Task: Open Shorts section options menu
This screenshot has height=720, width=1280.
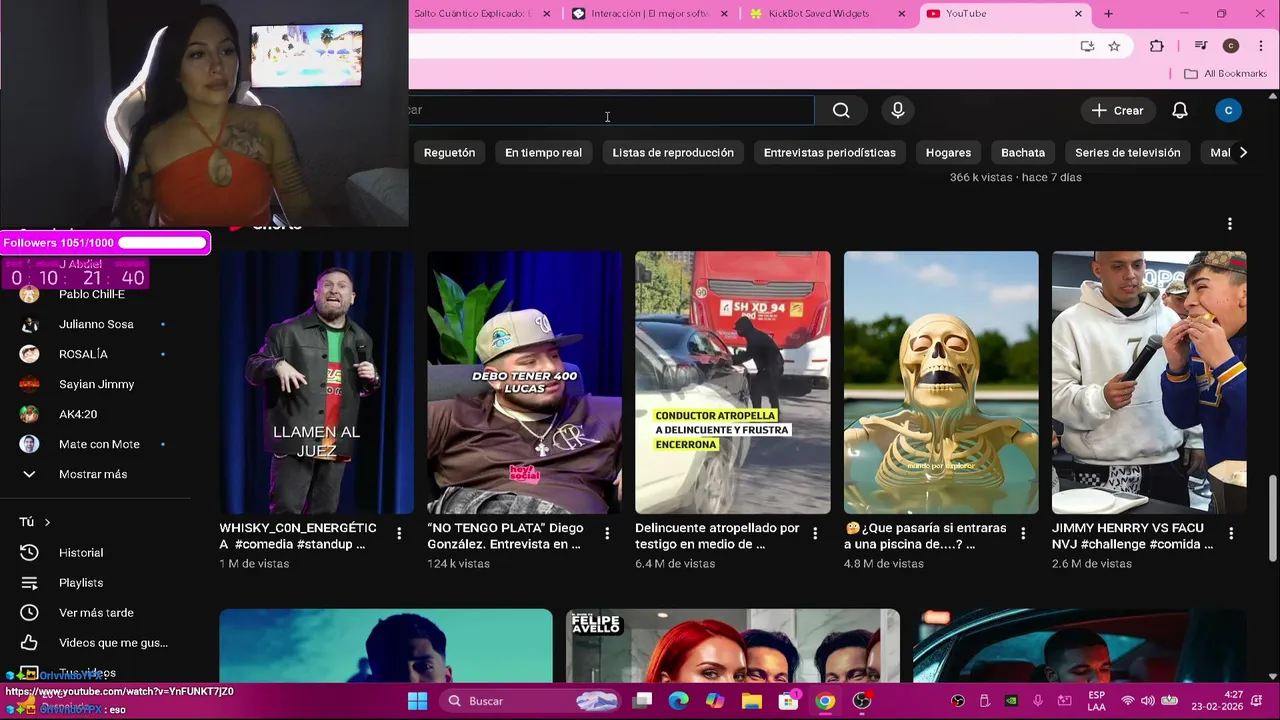Action: click(x=1229, y=224)
